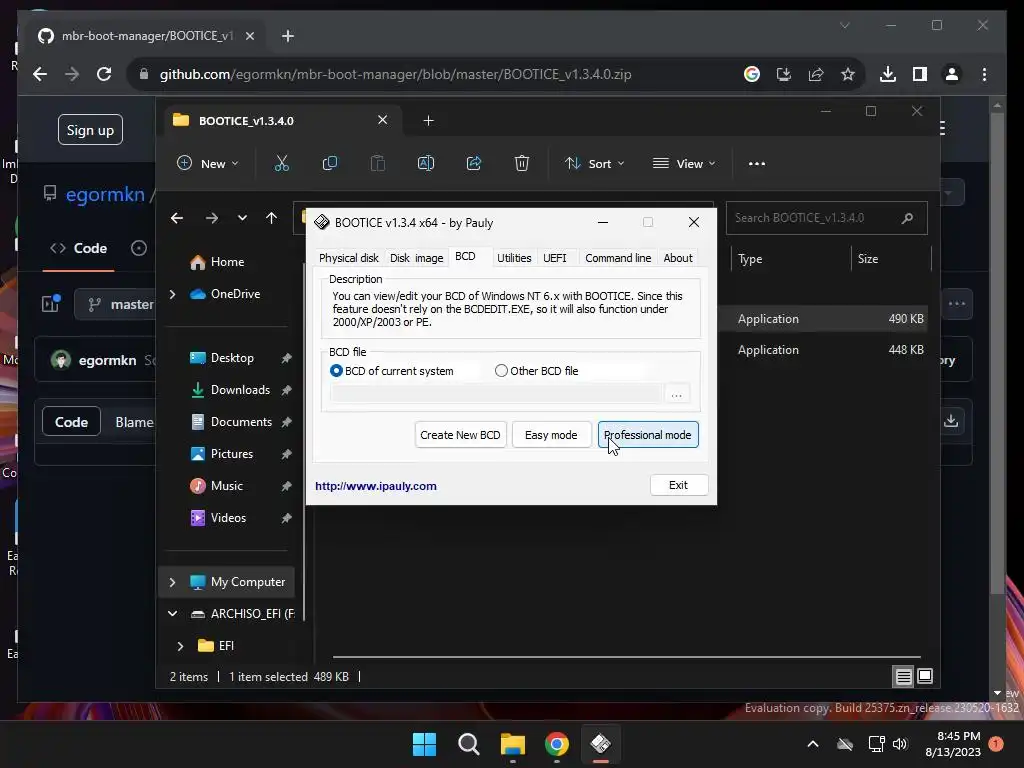Expand the My Computer tree node

[x=172, y=582]
